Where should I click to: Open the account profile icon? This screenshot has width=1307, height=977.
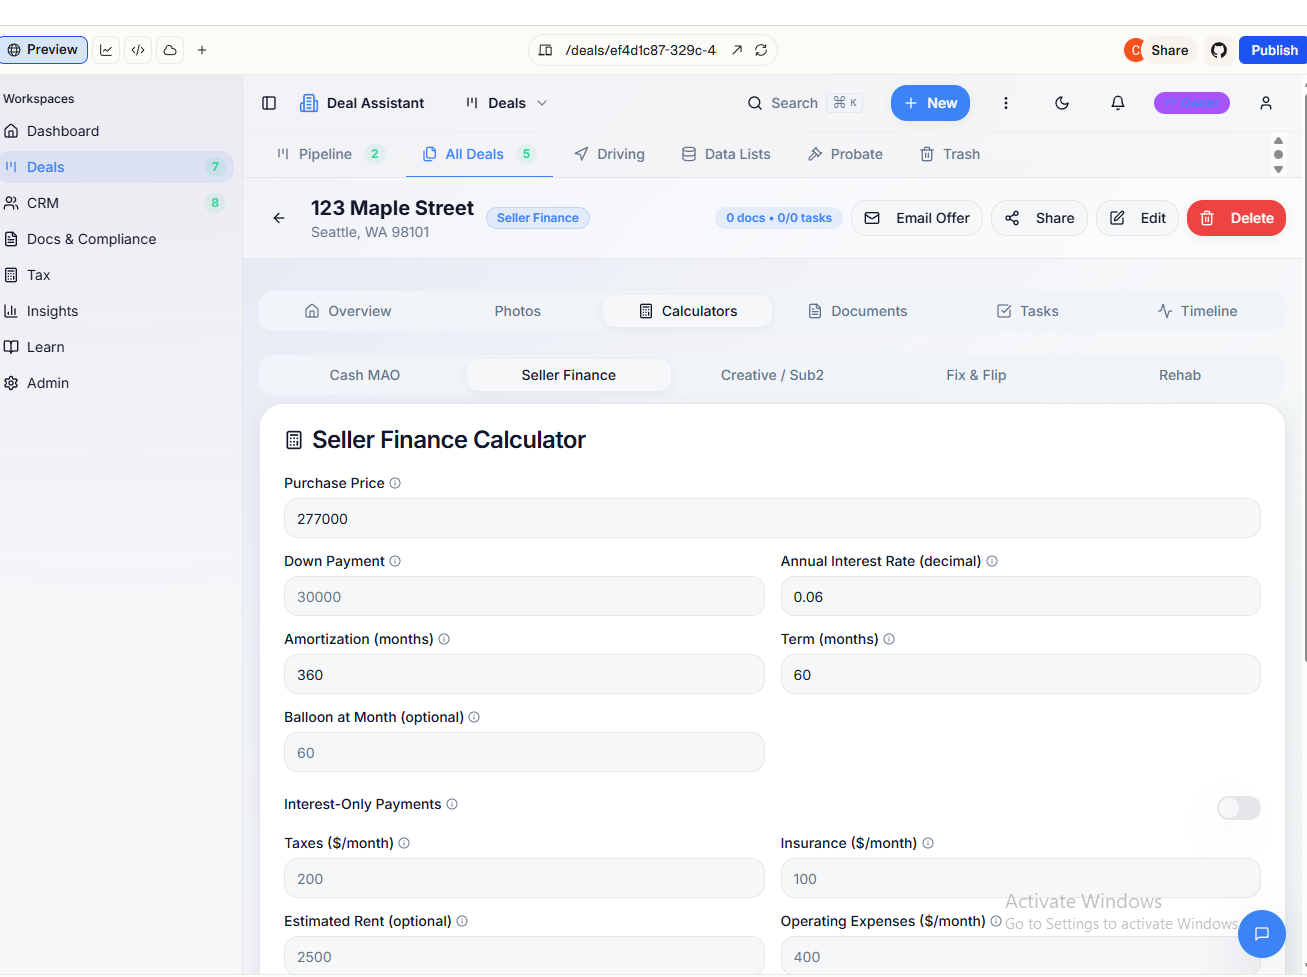coord(1265,102)
